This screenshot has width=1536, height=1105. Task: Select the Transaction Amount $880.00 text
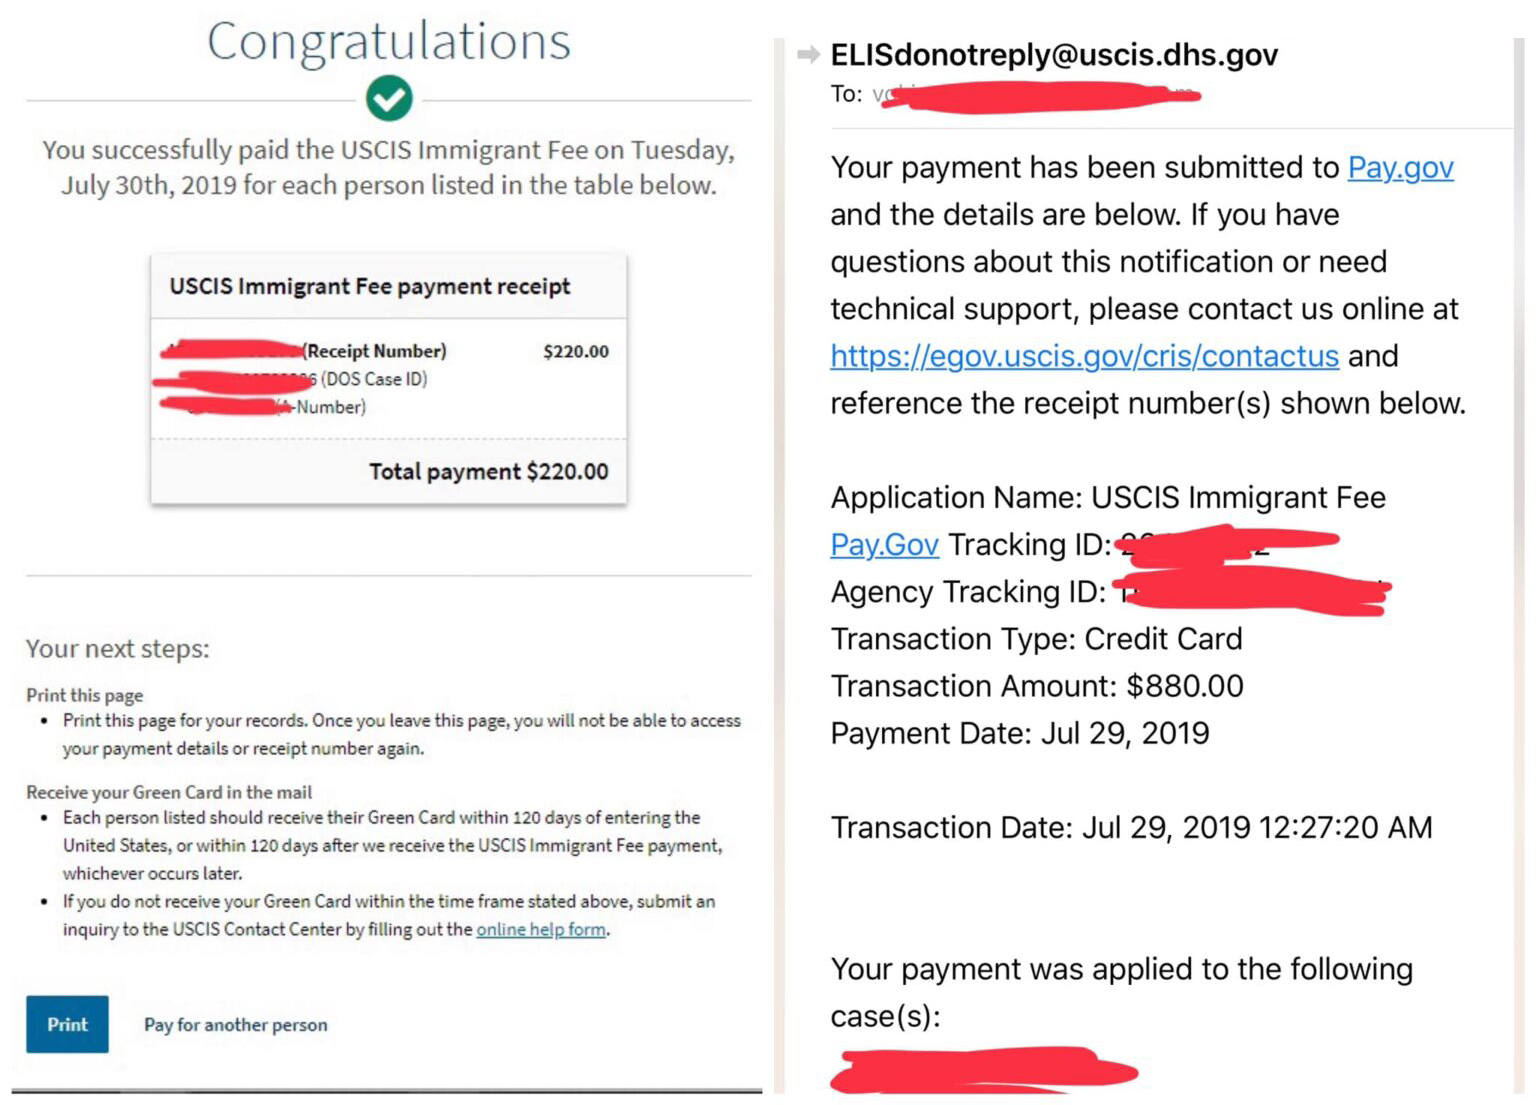click(x=1036, y=686)
